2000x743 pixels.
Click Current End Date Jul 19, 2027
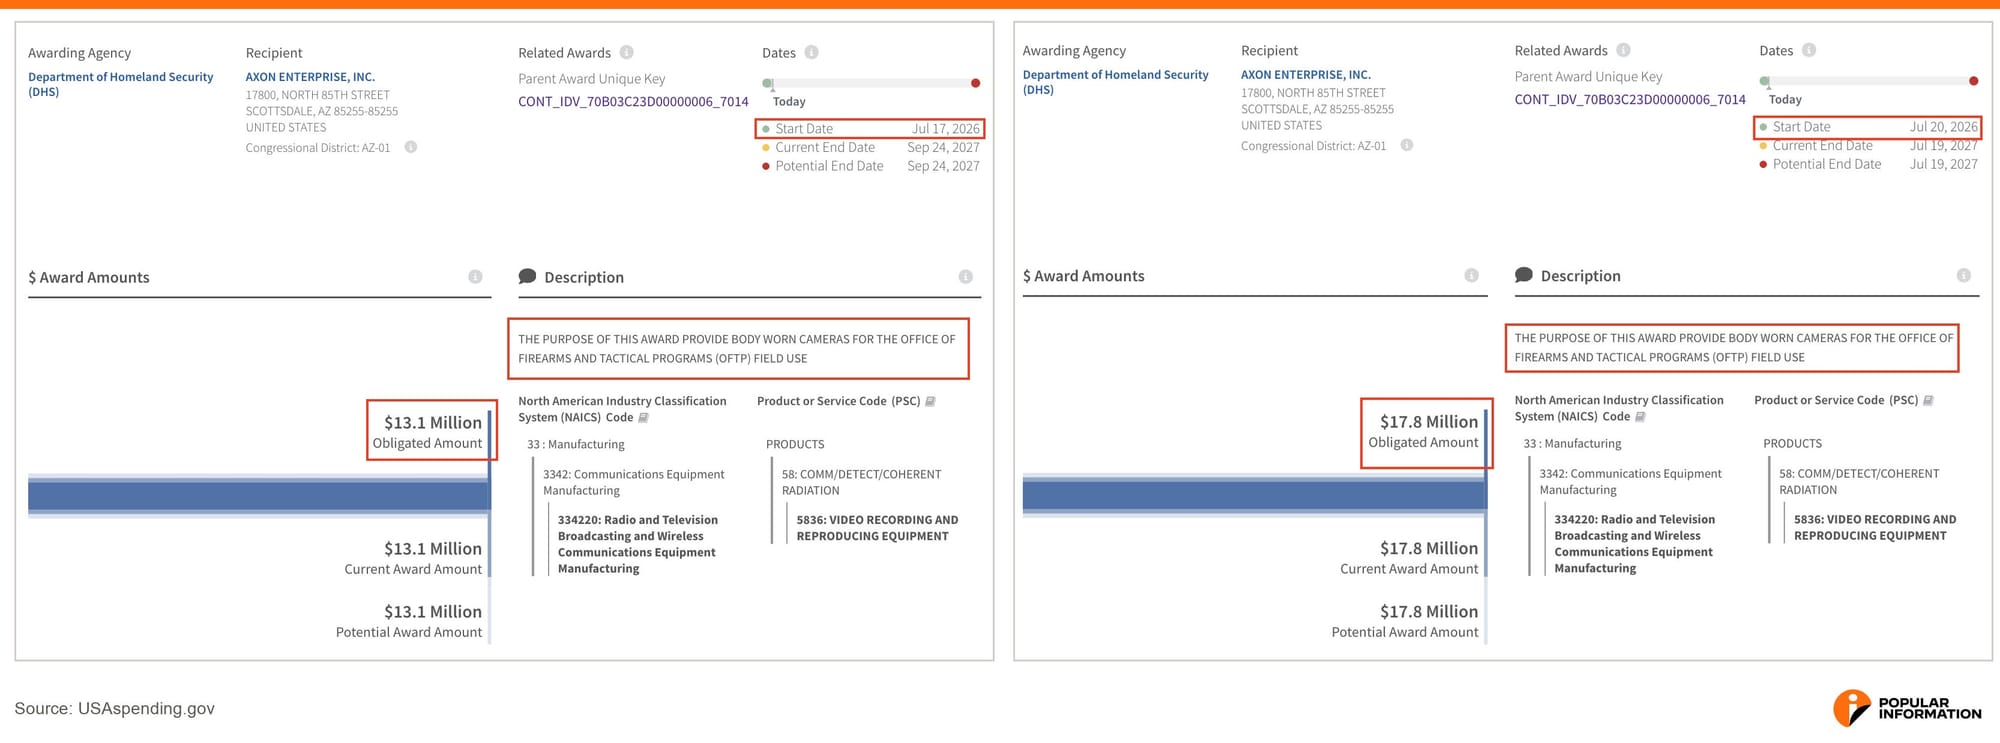tap(1867, 145)
